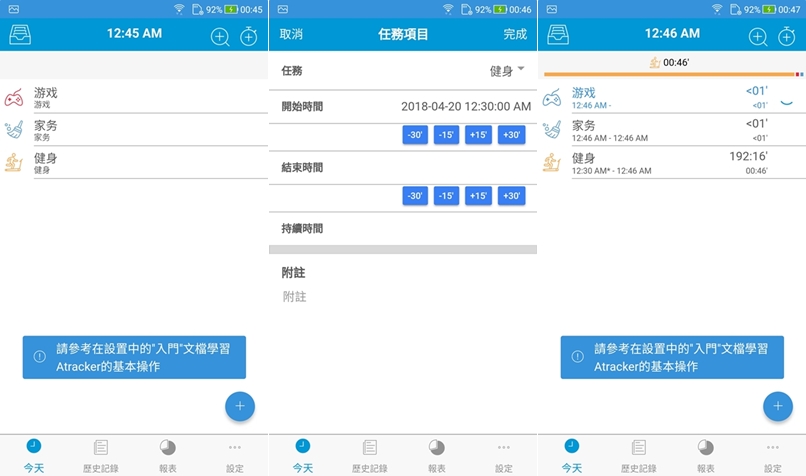Tap the right Atracker tutorial banner text
Viewport: 806px width, 476px height.
(x=681, y=357)
